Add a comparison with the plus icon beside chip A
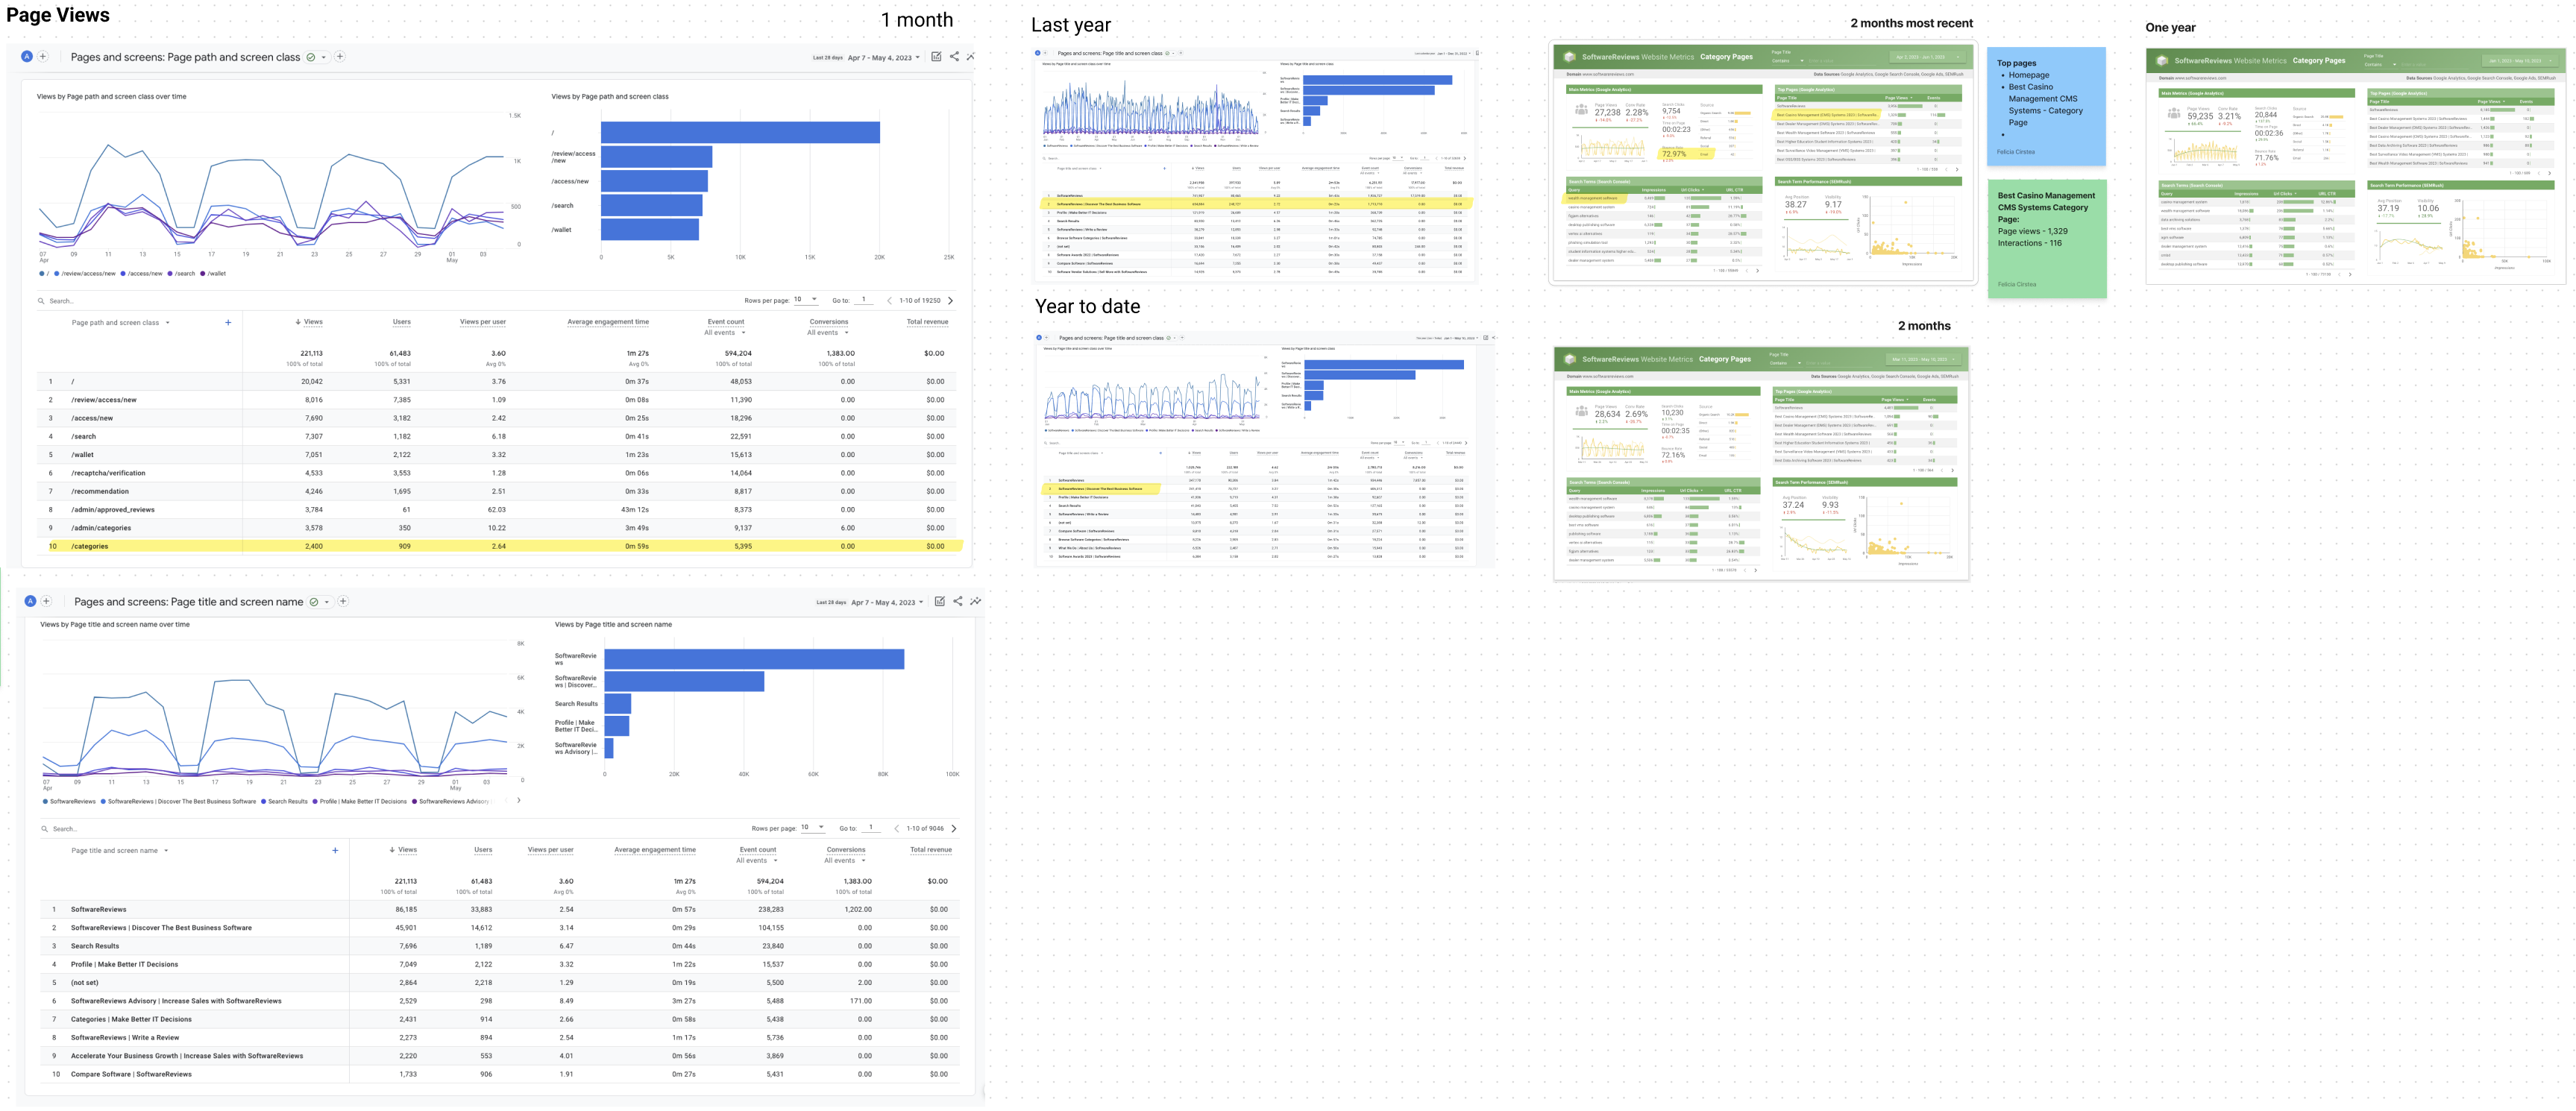This screenshot has height=1111, width=2576. click(43, 57)
